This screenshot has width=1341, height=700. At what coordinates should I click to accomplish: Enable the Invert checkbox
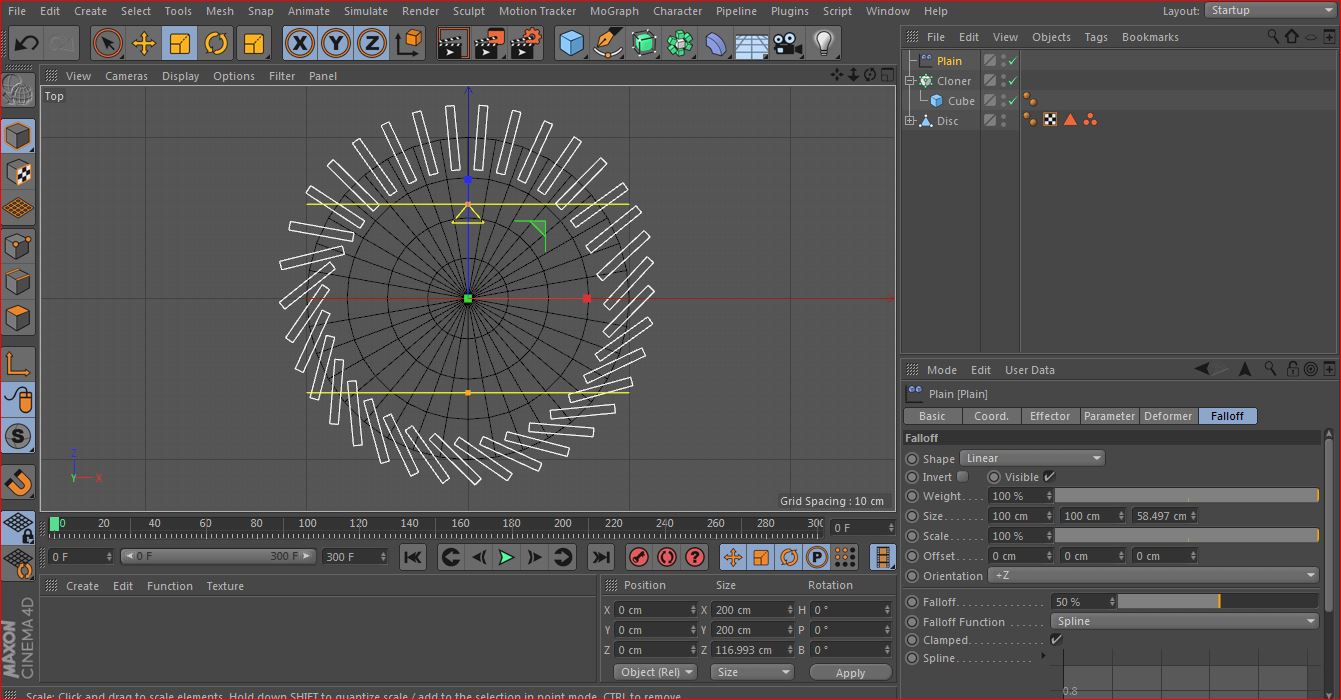962,477
